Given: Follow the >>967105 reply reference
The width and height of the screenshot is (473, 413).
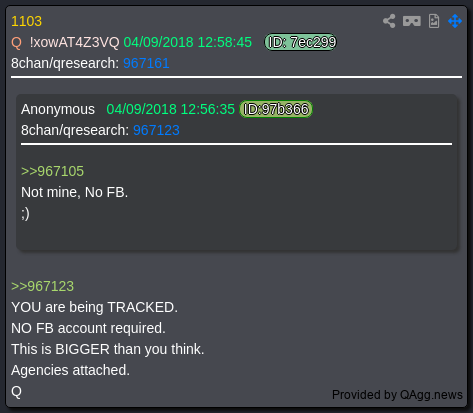Looking at the screenshot, I should coord(52,171).
